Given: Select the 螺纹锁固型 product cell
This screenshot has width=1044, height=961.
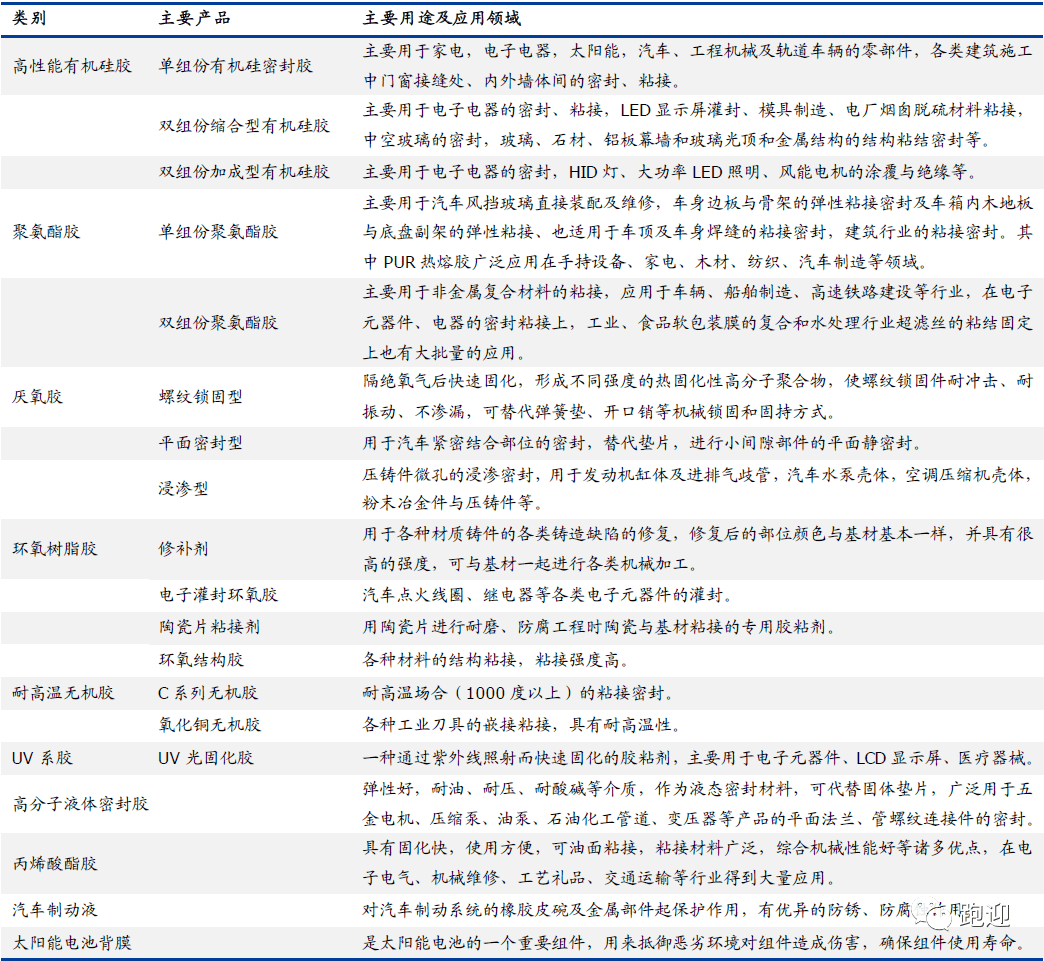Looking at the screenshot, I should tap(200, 397).
